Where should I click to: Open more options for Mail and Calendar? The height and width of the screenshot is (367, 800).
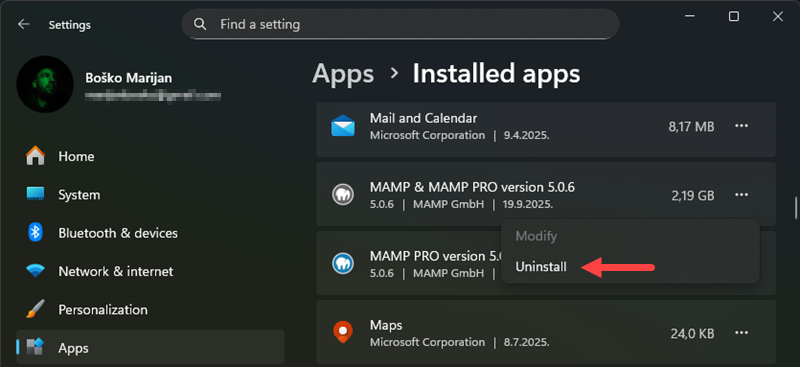[741, 126]
